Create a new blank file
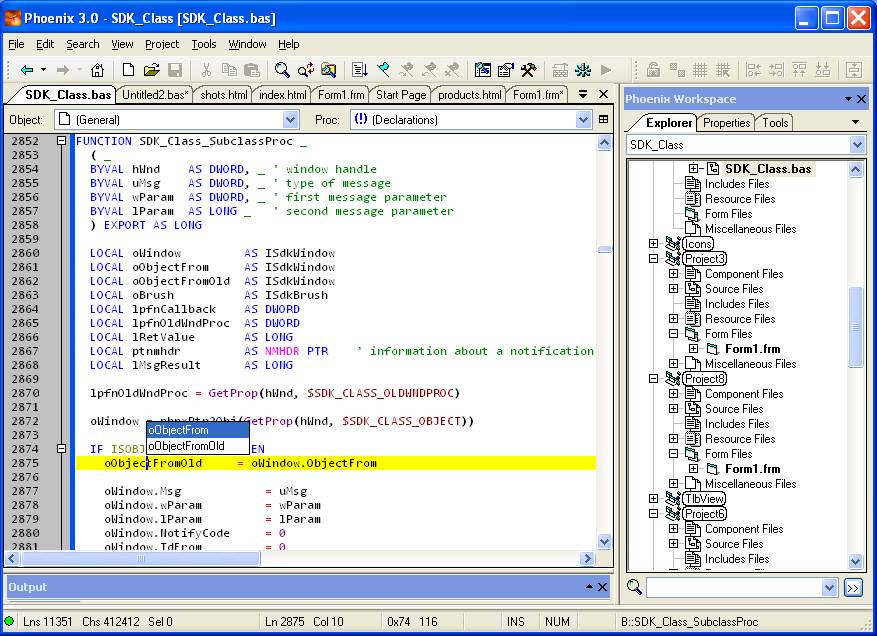This screenshot has width=877, height=636. (x=128, y=70)
